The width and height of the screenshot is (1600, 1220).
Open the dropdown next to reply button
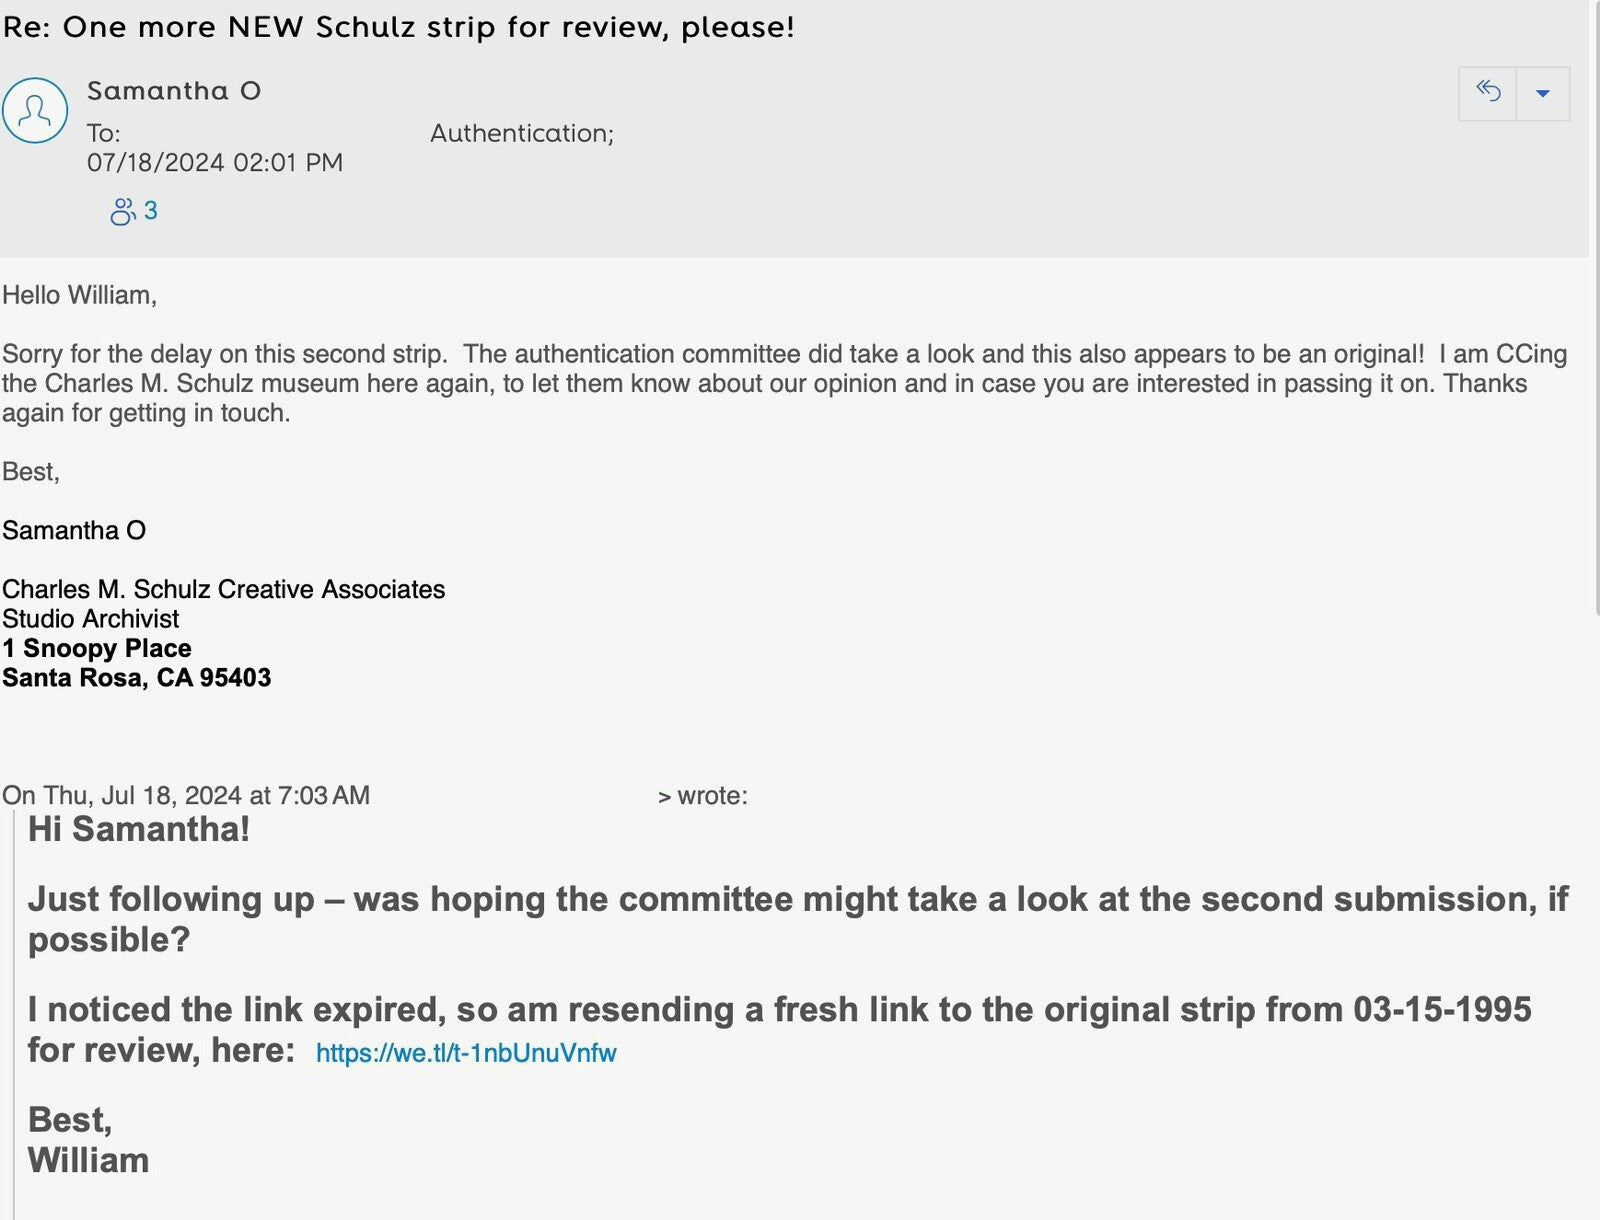pos(1543,93)
